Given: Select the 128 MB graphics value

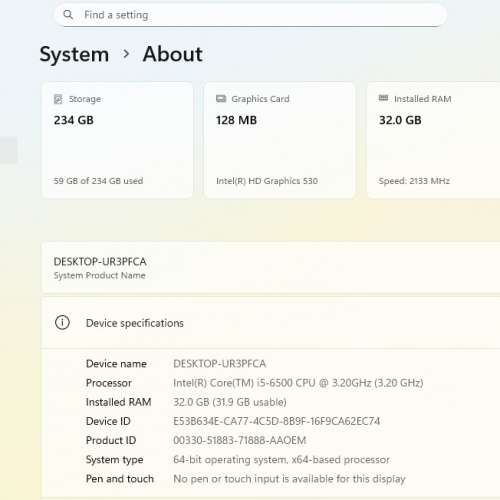Looking at the screenshot, I should pos(236,120).
